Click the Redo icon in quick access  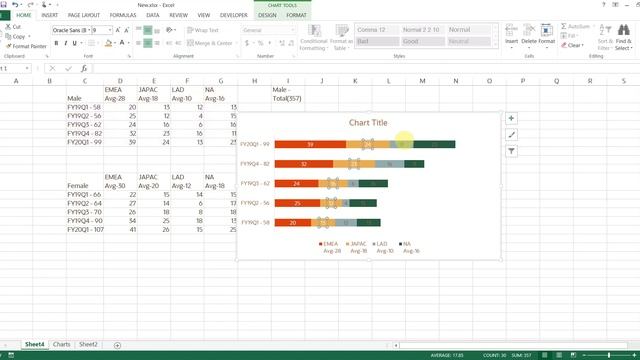coord(30,5)
